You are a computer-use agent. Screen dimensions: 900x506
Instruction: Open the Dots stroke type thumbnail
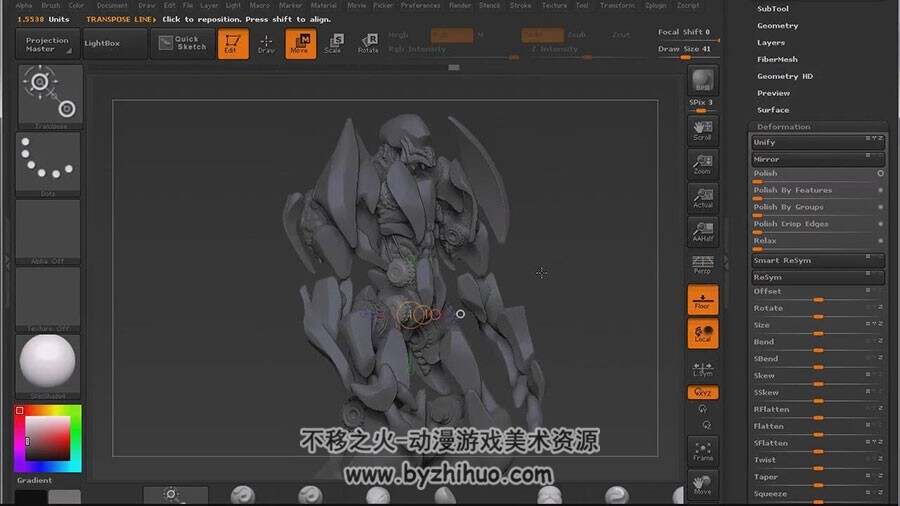coord(48,164)
